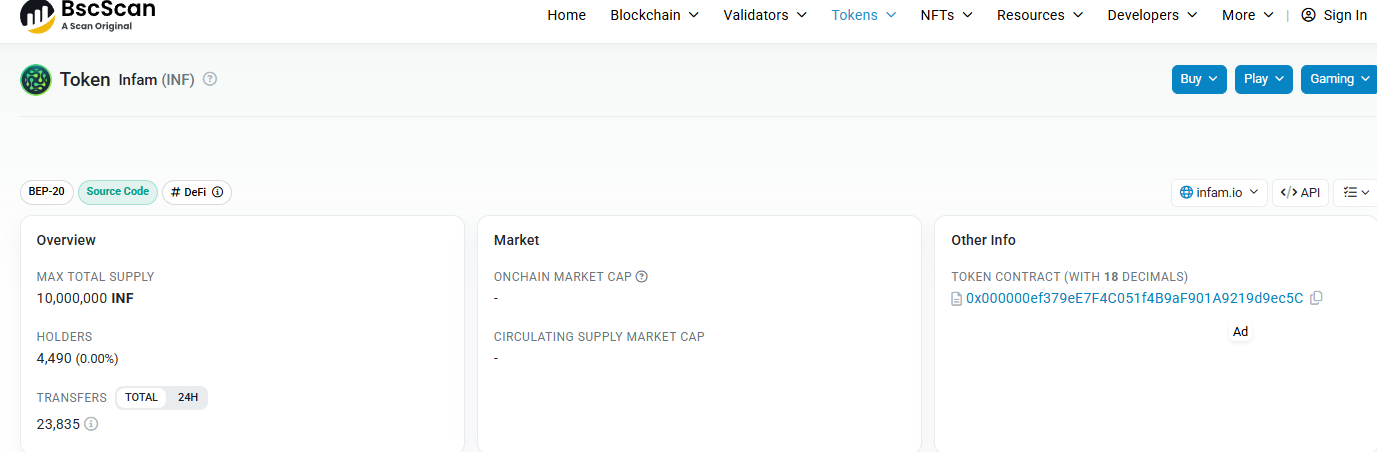Screen dimensions: 1377x452
Task: Click the Onchain Market Cap help icon
Action: [642, 277]
